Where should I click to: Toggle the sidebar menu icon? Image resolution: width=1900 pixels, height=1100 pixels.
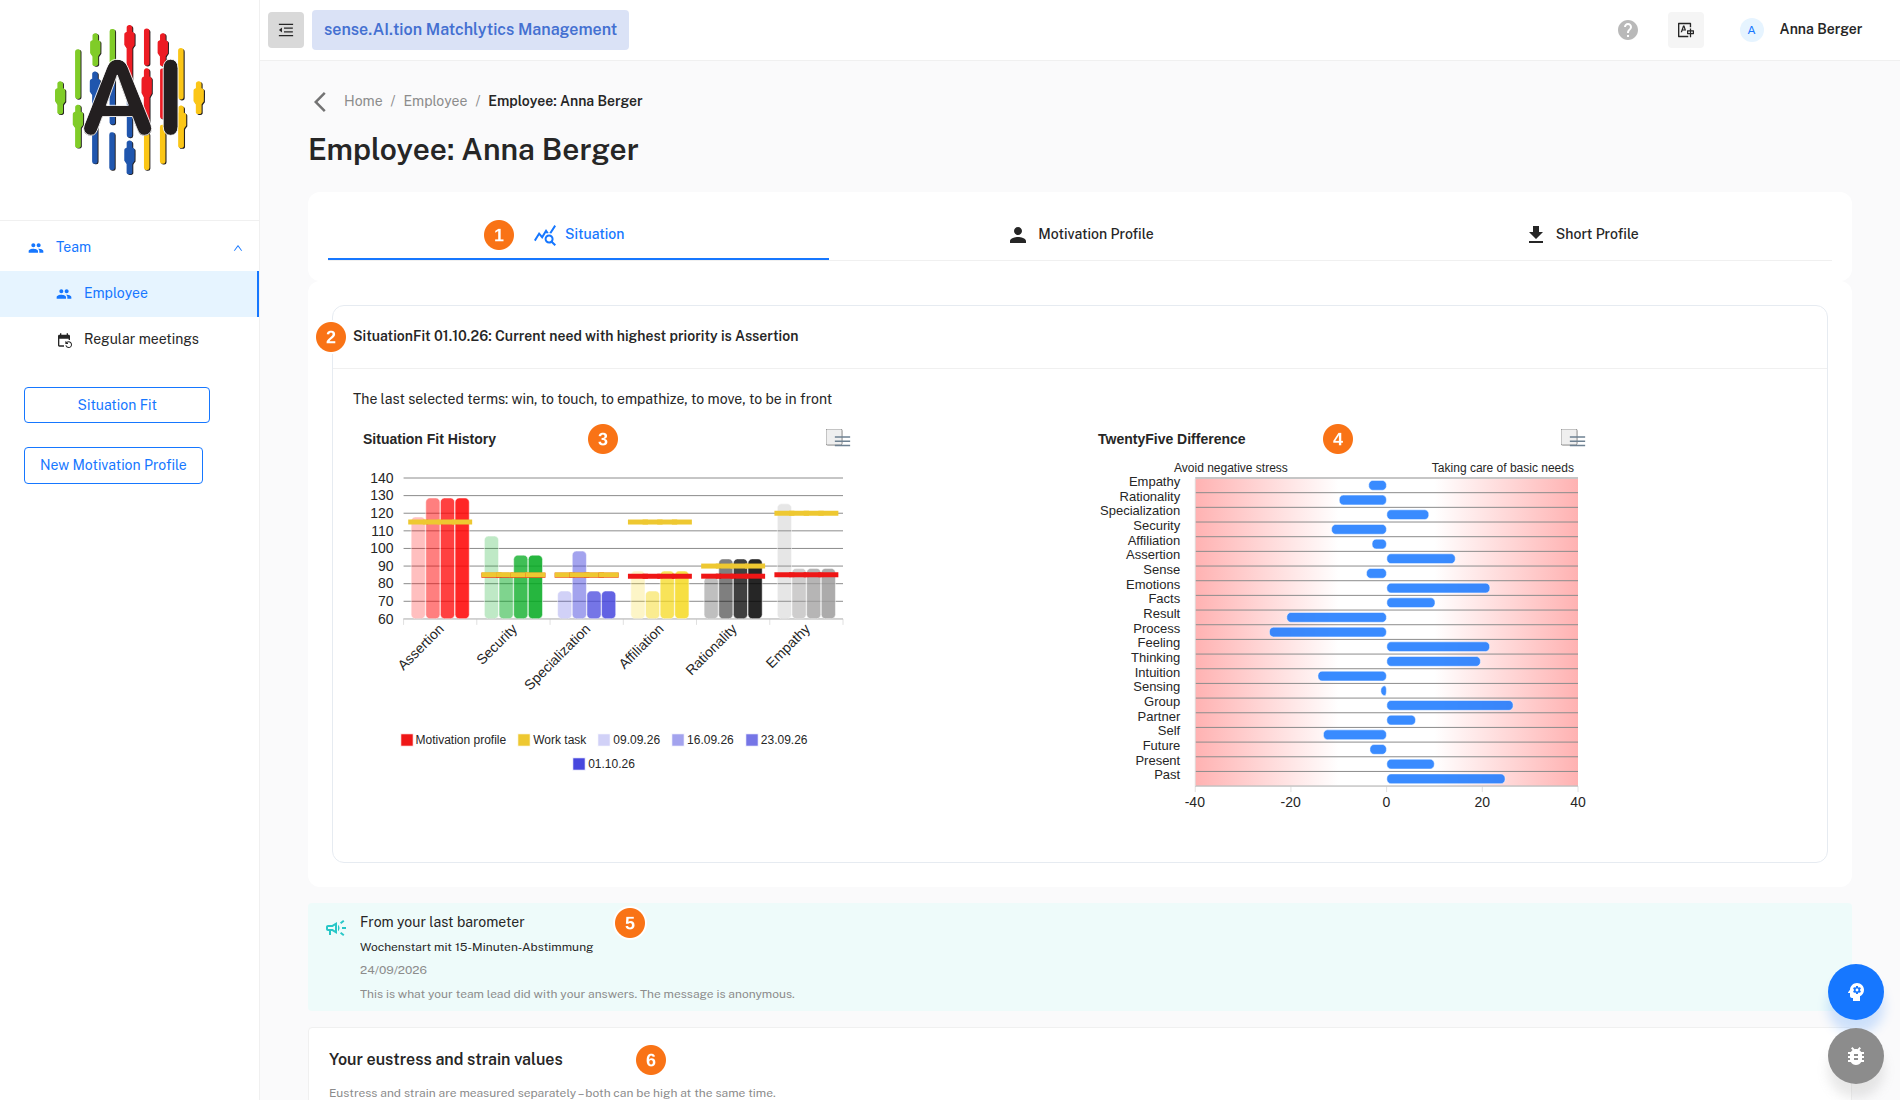[x=286, y=30]
